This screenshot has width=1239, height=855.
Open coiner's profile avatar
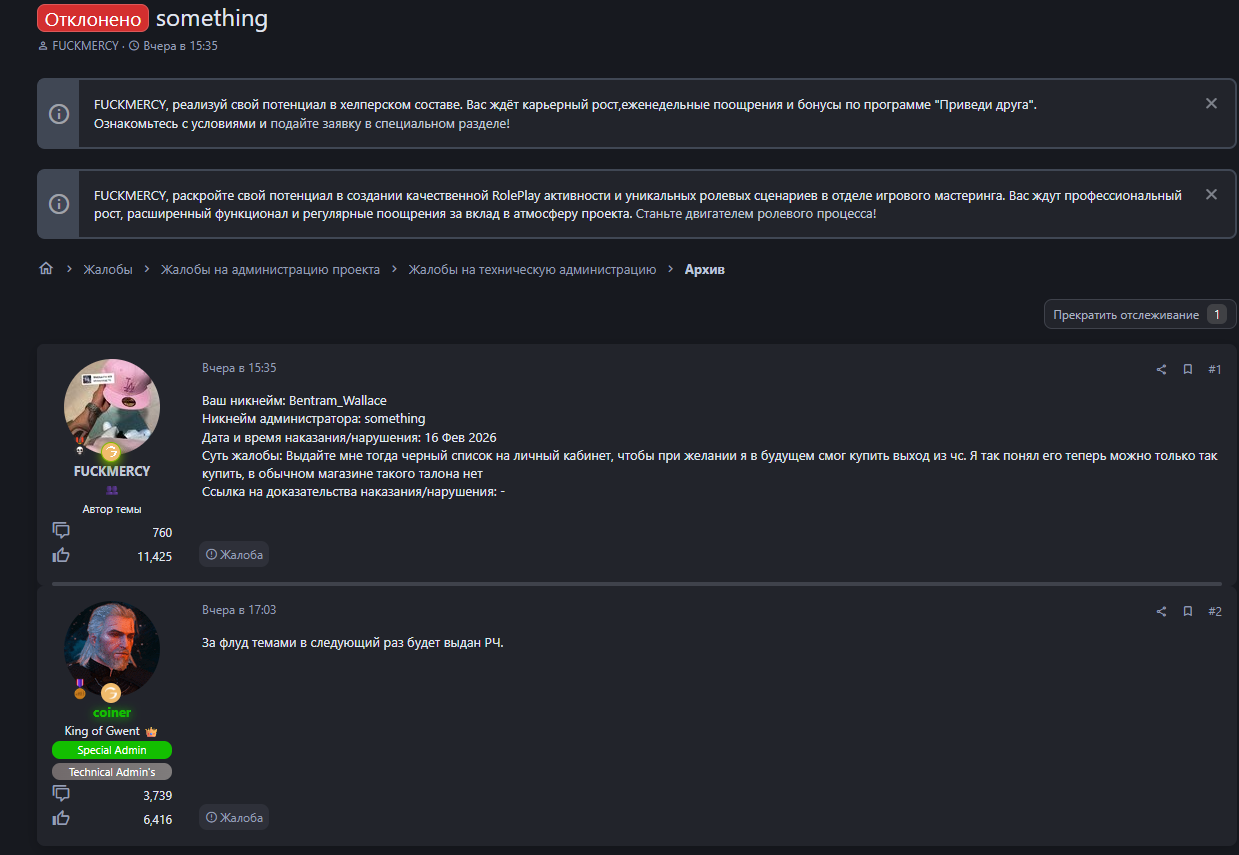point(112,648)
